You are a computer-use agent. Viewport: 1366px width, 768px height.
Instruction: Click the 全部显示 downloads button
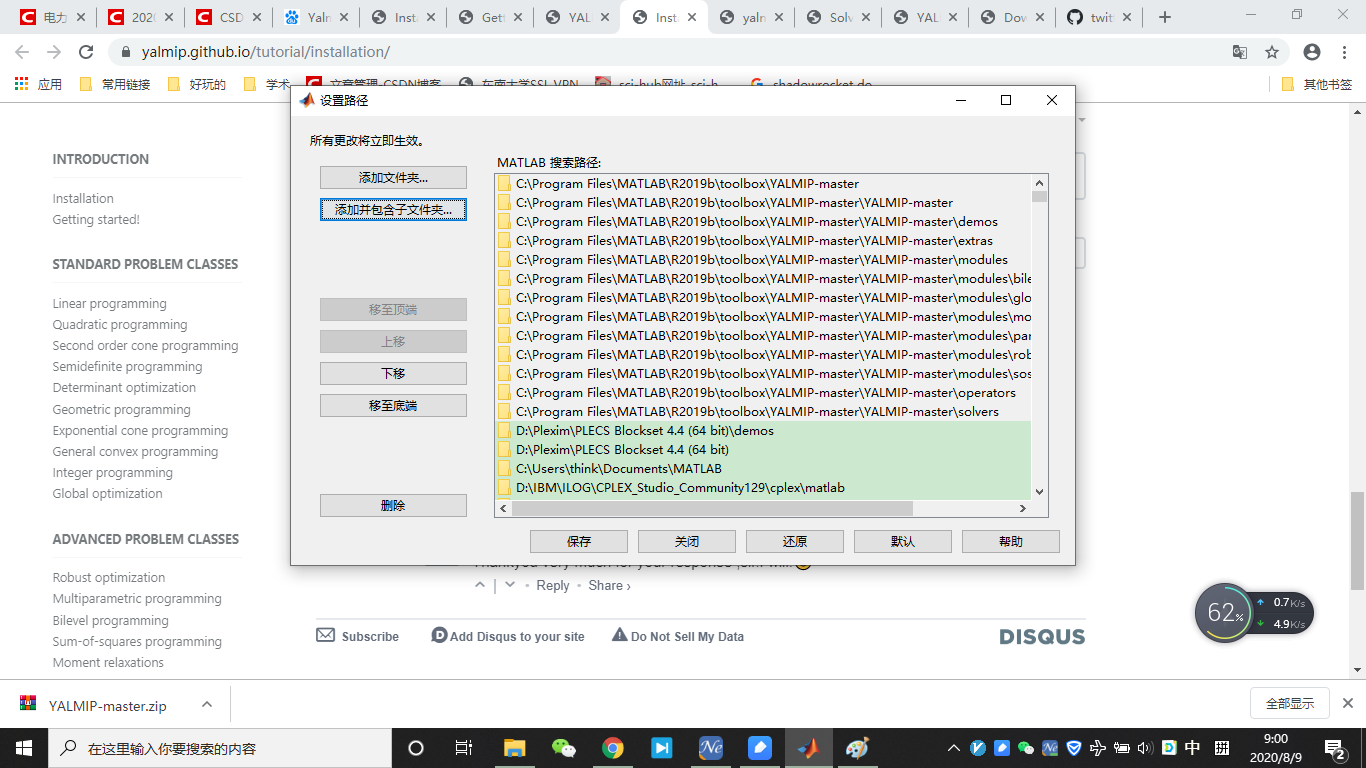tap(1290, 703)
